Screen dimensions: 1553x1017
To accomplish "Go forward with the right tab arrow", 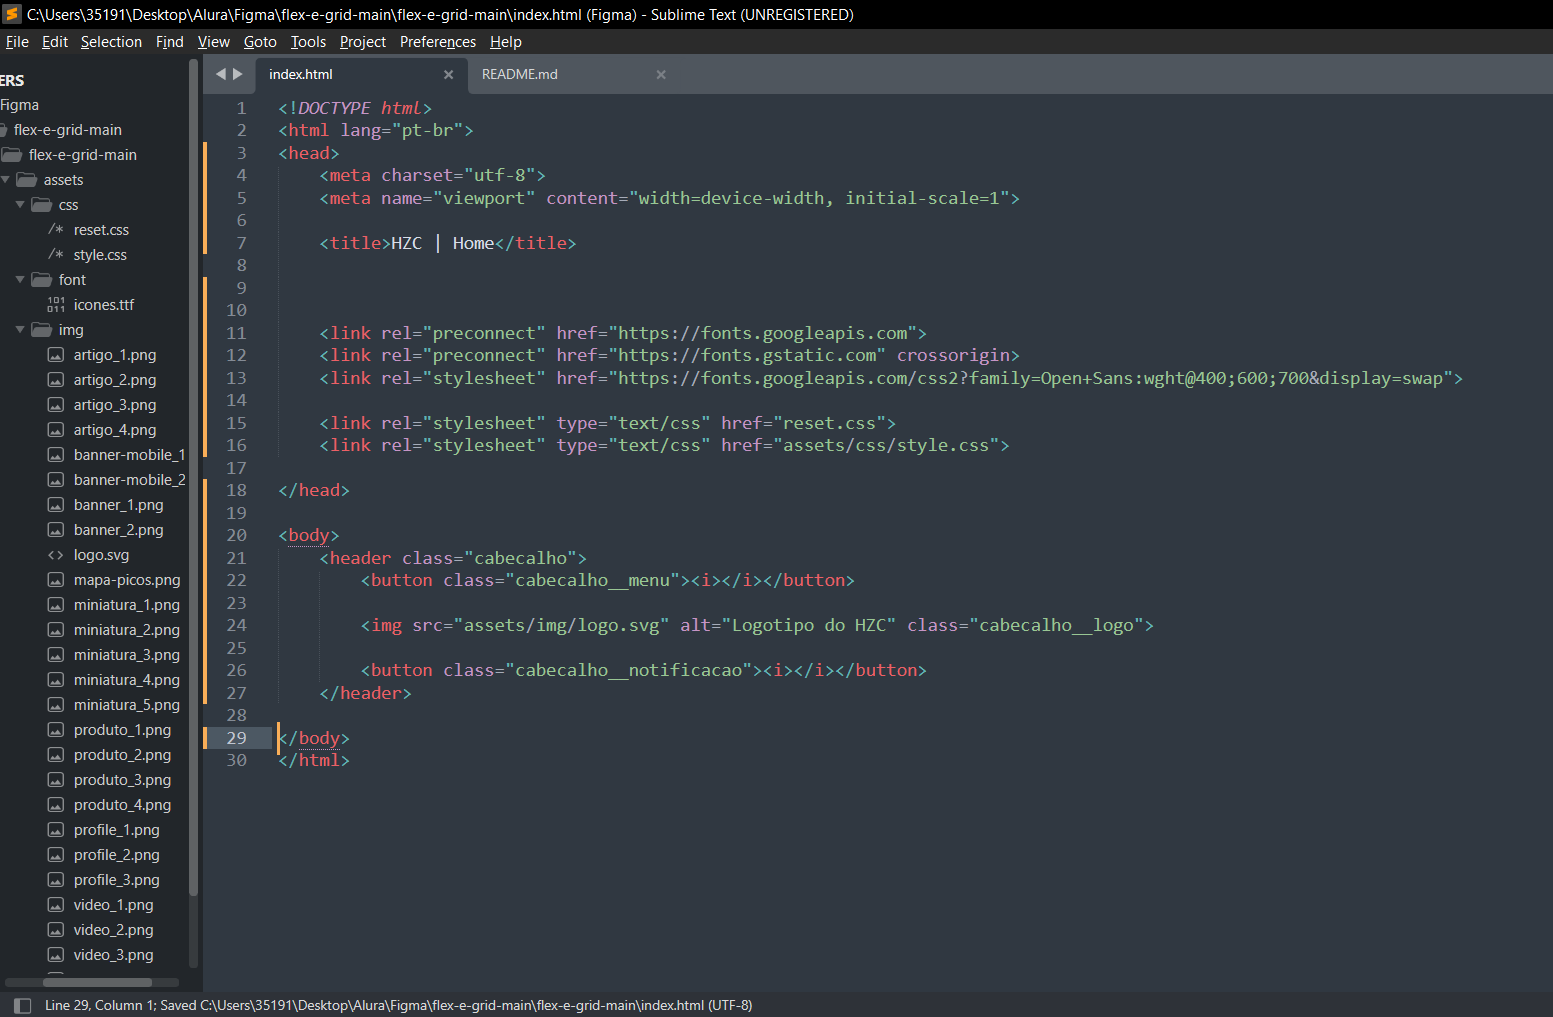I will [238, 74].
